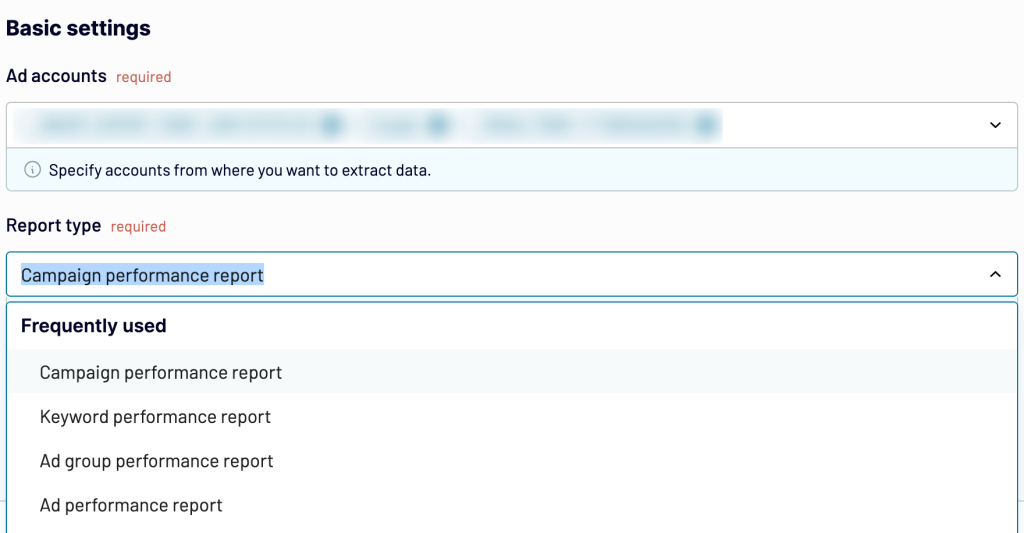Screen dimensions: 1024x533
Task: Click the Report type field label
Action: tap(54, 225)
